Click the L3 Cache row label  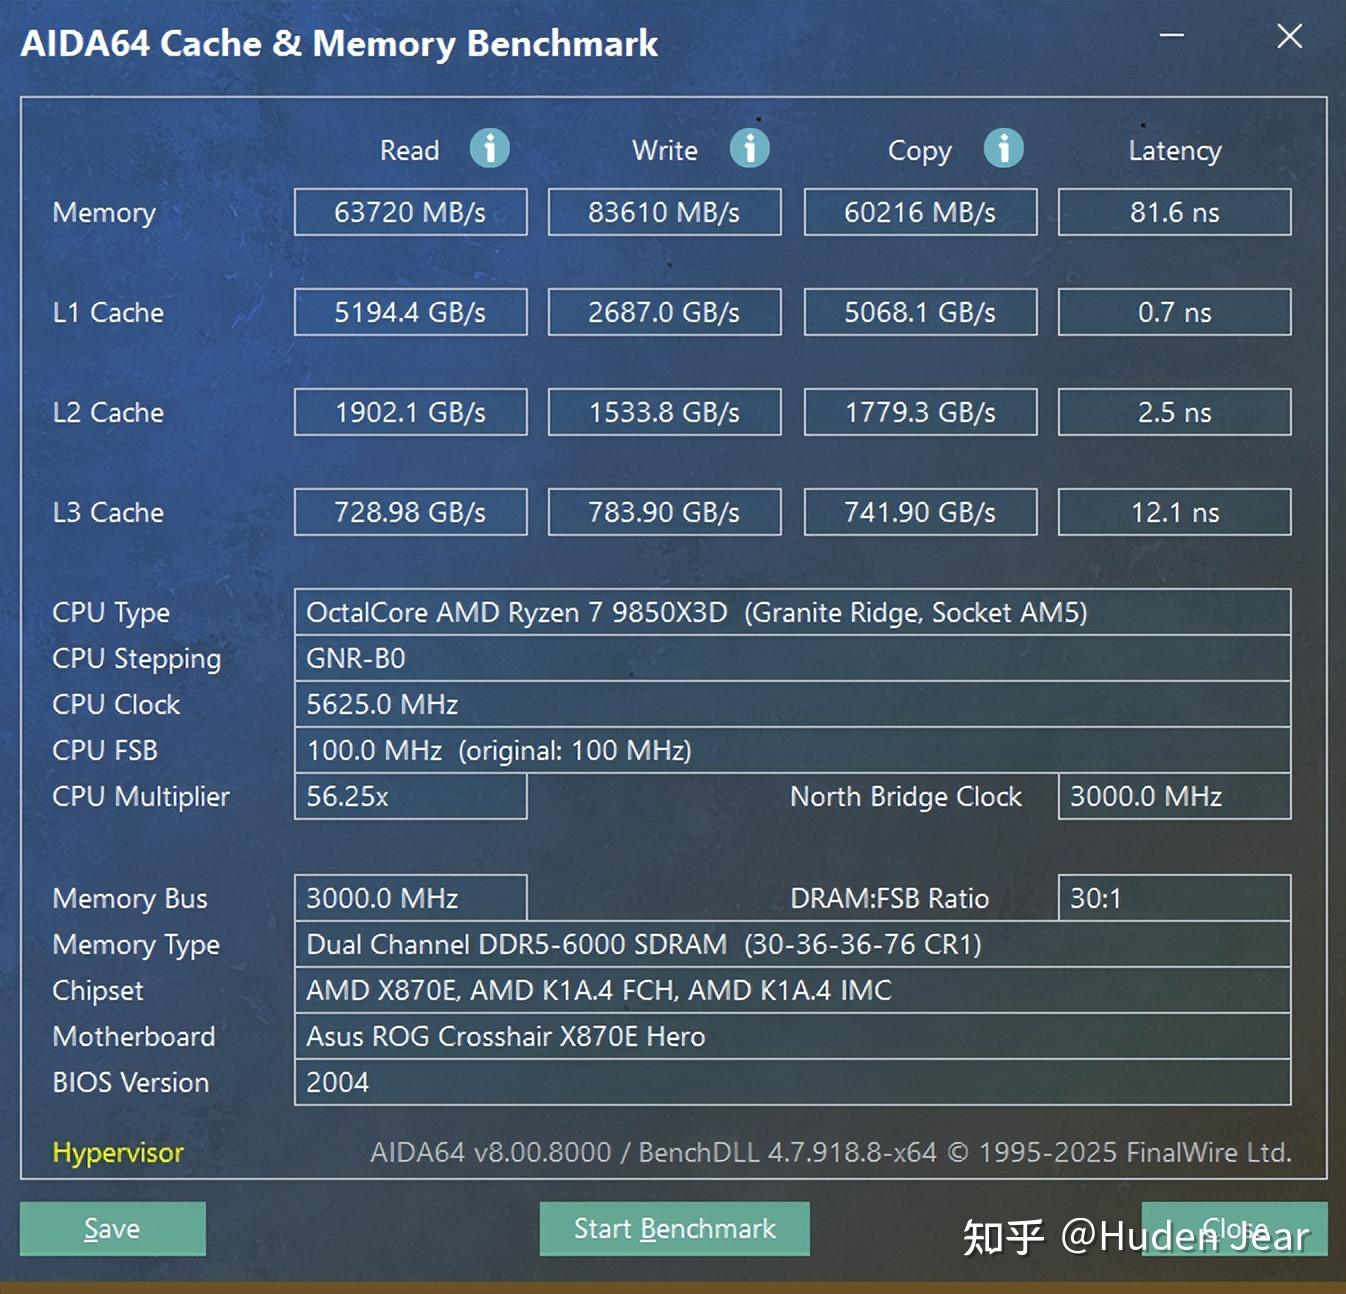(x=108, y=512)
